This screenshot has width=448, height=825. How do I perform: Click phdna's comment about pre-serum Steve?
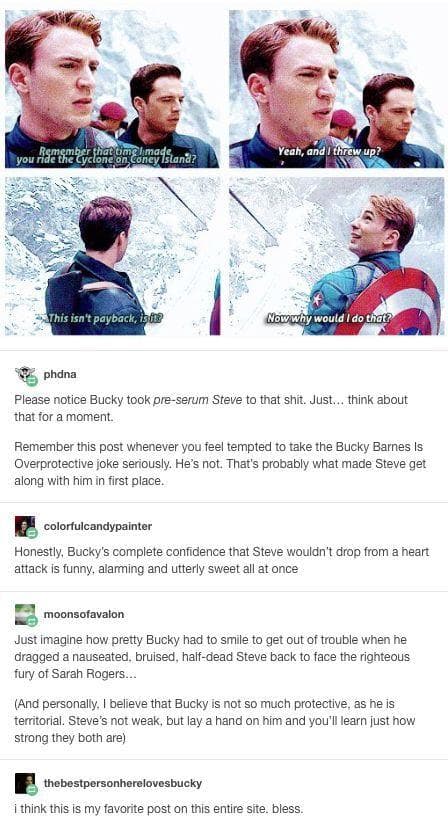coord(211,408)
